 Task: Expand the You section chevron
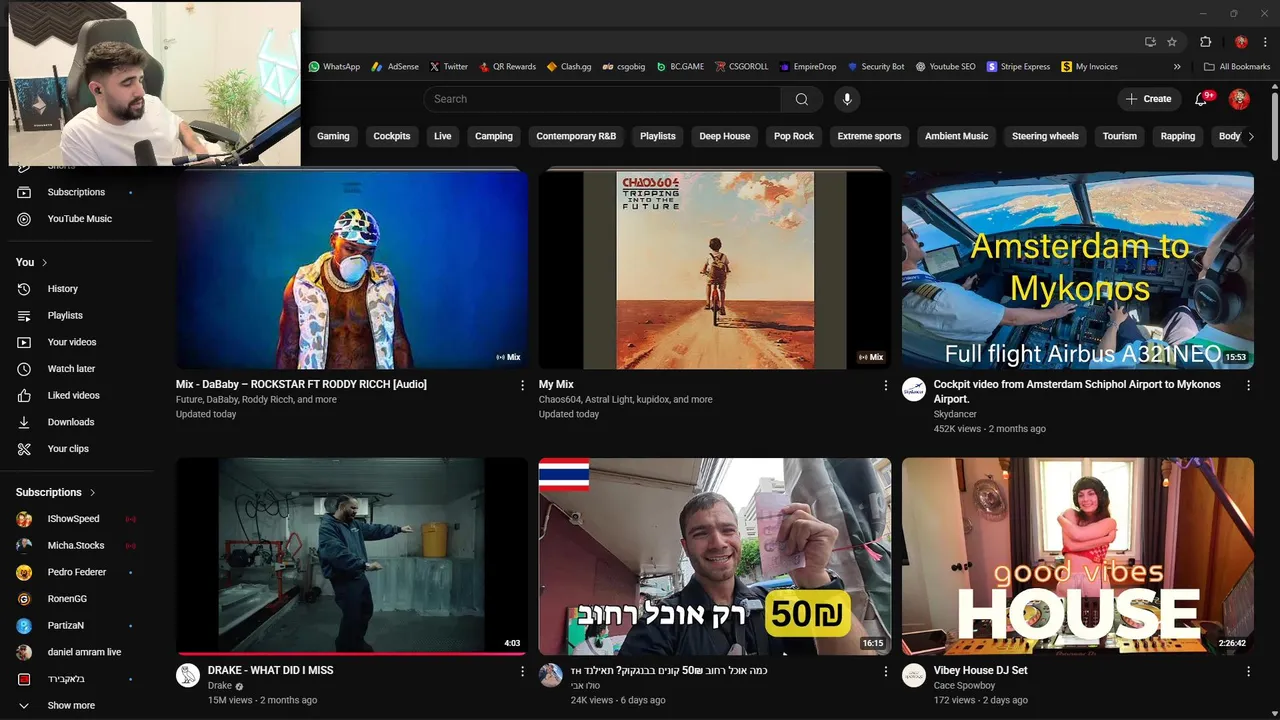(x=44, y=262)
